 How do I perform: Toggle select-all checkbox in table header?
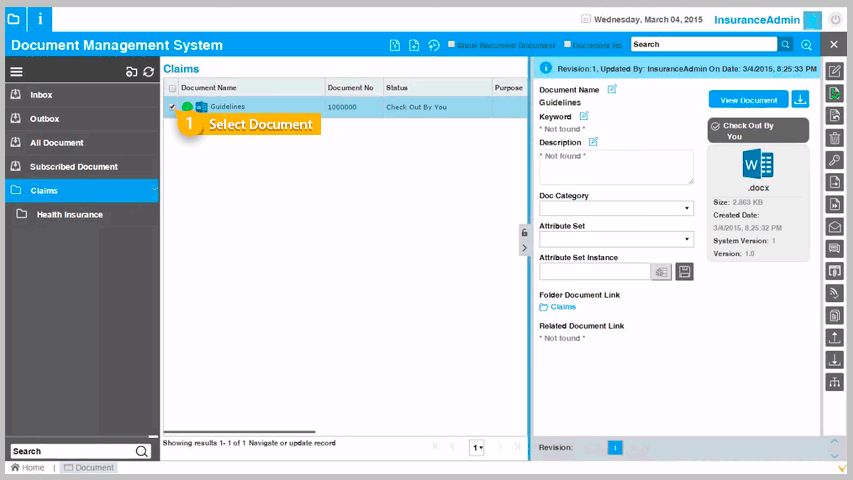pos(172,88)
